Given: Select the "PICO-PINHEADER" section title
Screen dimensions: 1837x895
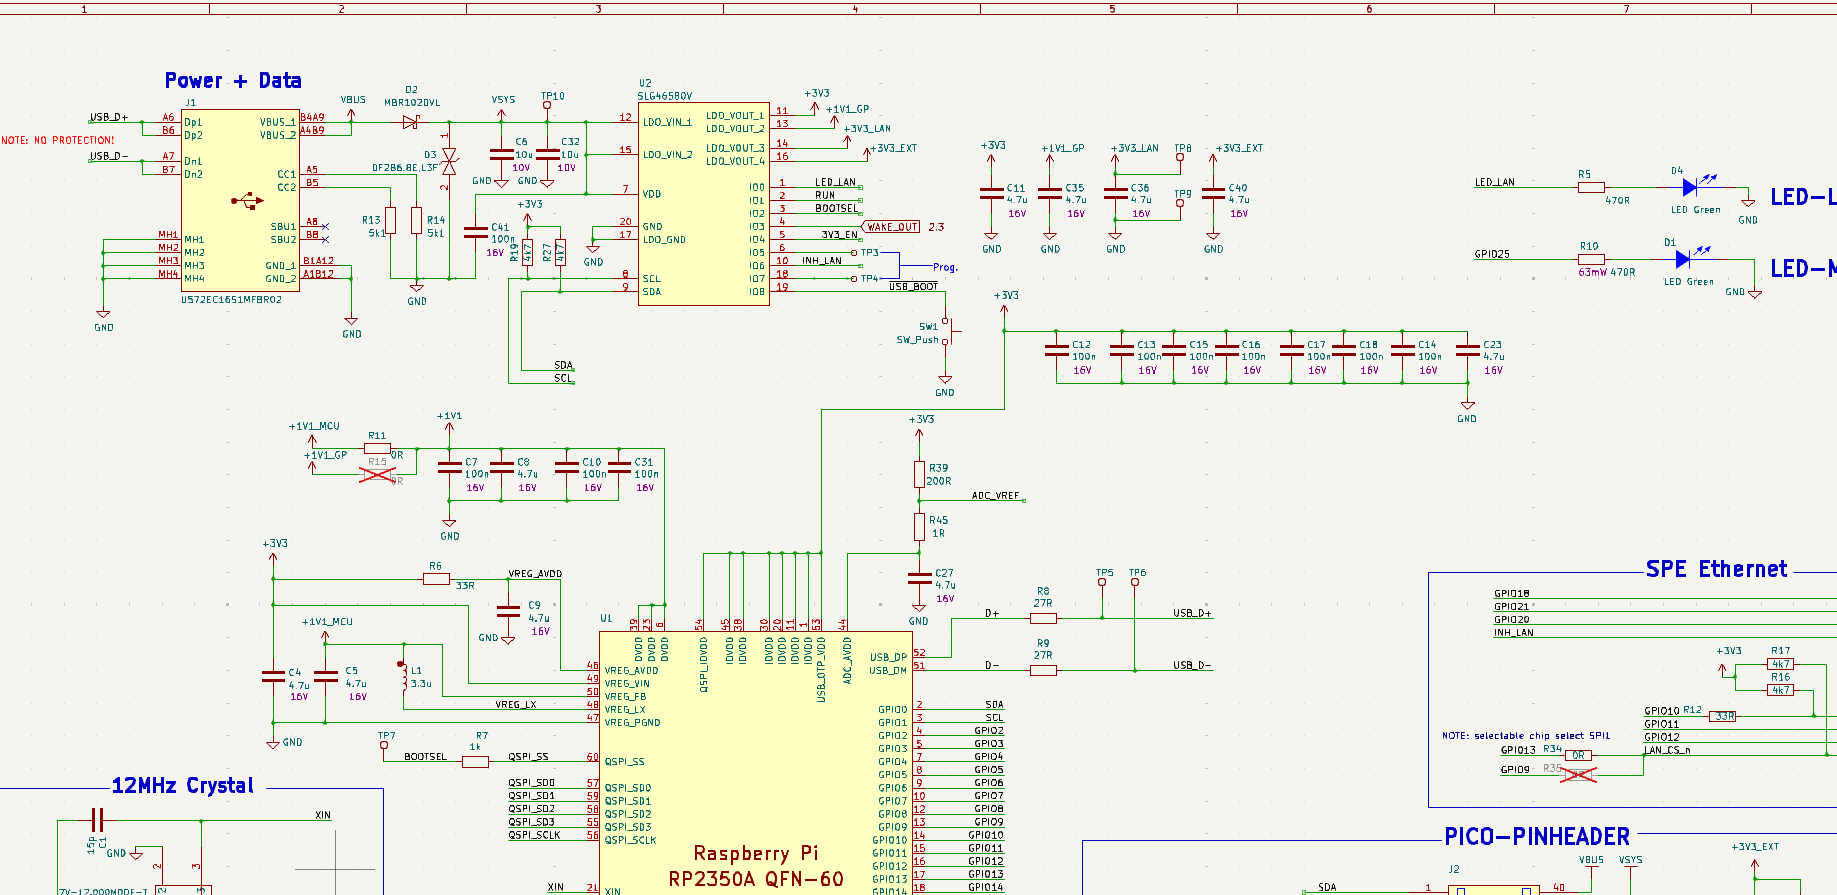Looking at the screenshot, I should point(1536,837).
